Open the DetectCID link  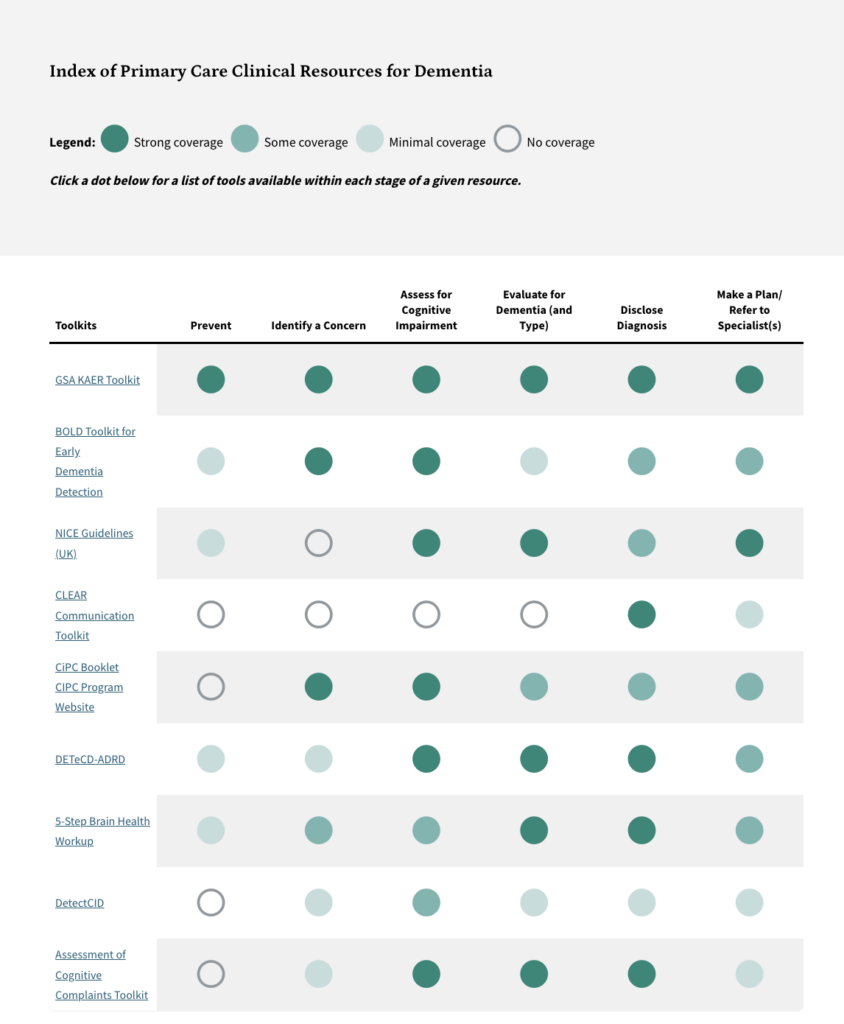(79, 903)
